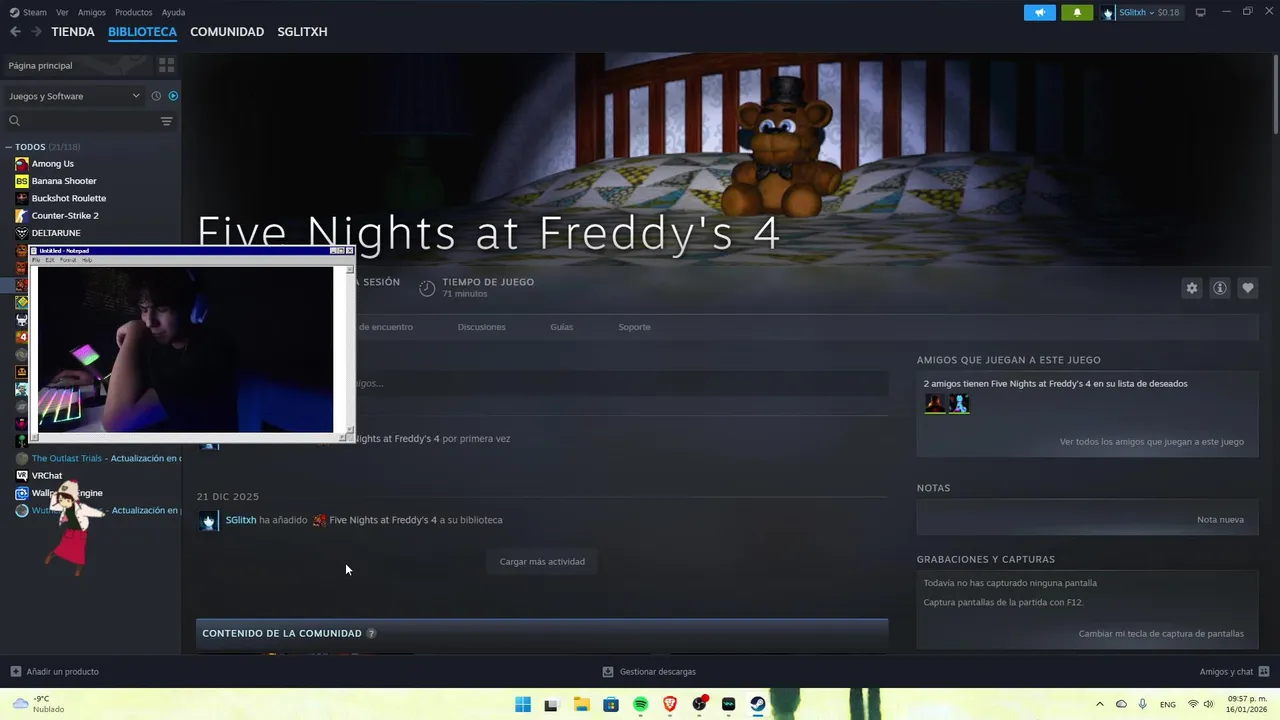This screenshot has height=720, width=1280.
Task: Select the DELTARUNE icon
Action: pyautogui.click(x=22, y=233)
